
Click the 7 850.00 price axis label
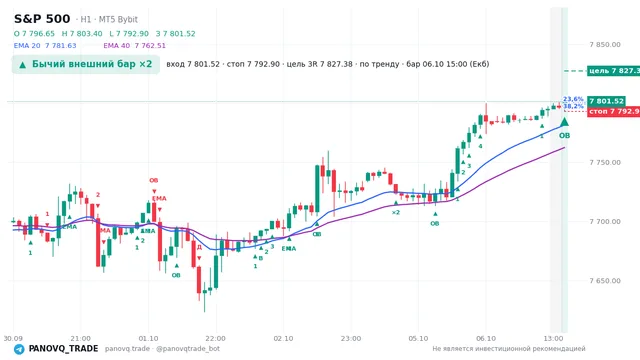[x=605, y=44]
